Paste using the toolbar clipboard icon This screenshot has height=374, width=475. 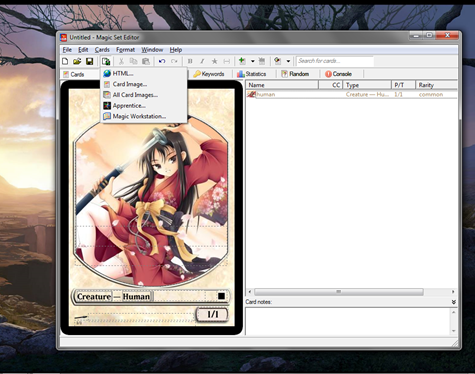(146, 61)
